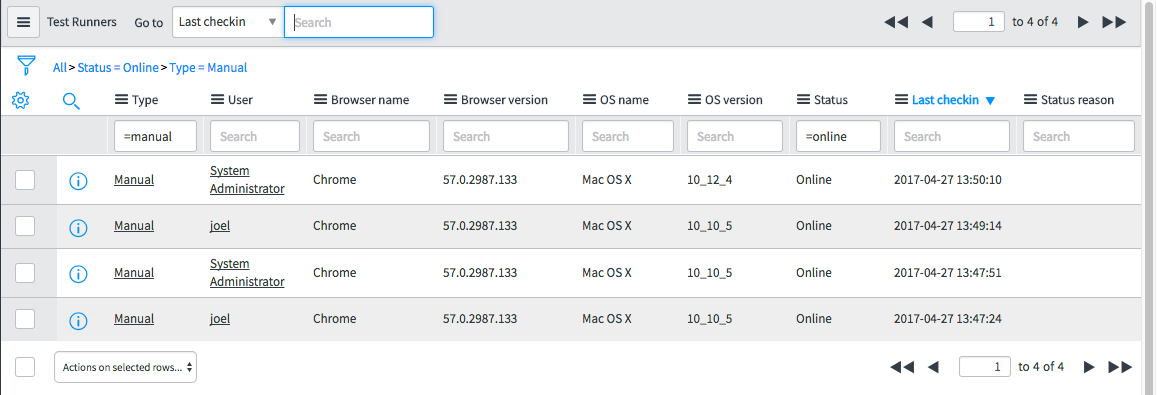The height and width of the screenshot is (395, 1157).
Task: Select the row with checkin 13:49:14 checkbox
Action: coord(25,226)
